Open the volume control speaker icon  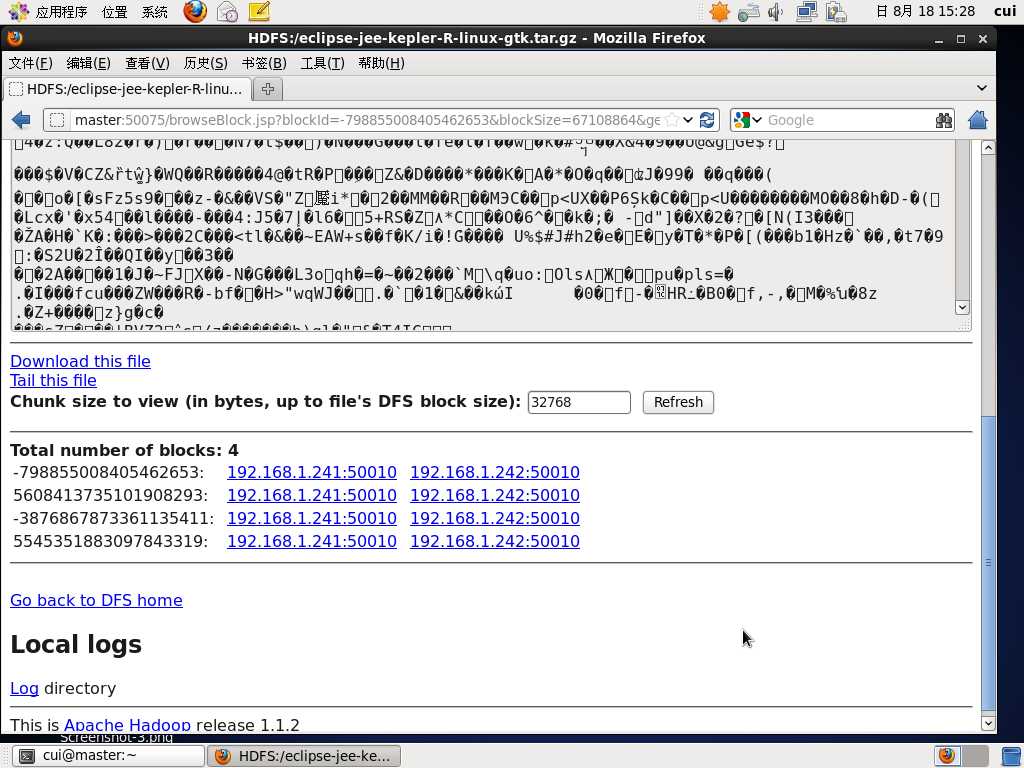pos(776,12)
